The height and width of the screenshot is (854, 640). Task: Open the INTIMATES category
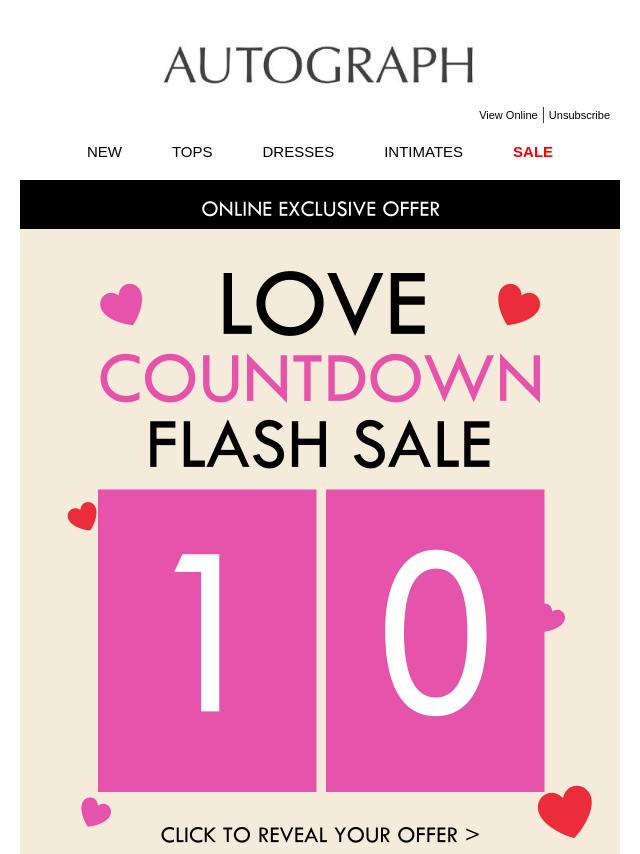point(423,152)
